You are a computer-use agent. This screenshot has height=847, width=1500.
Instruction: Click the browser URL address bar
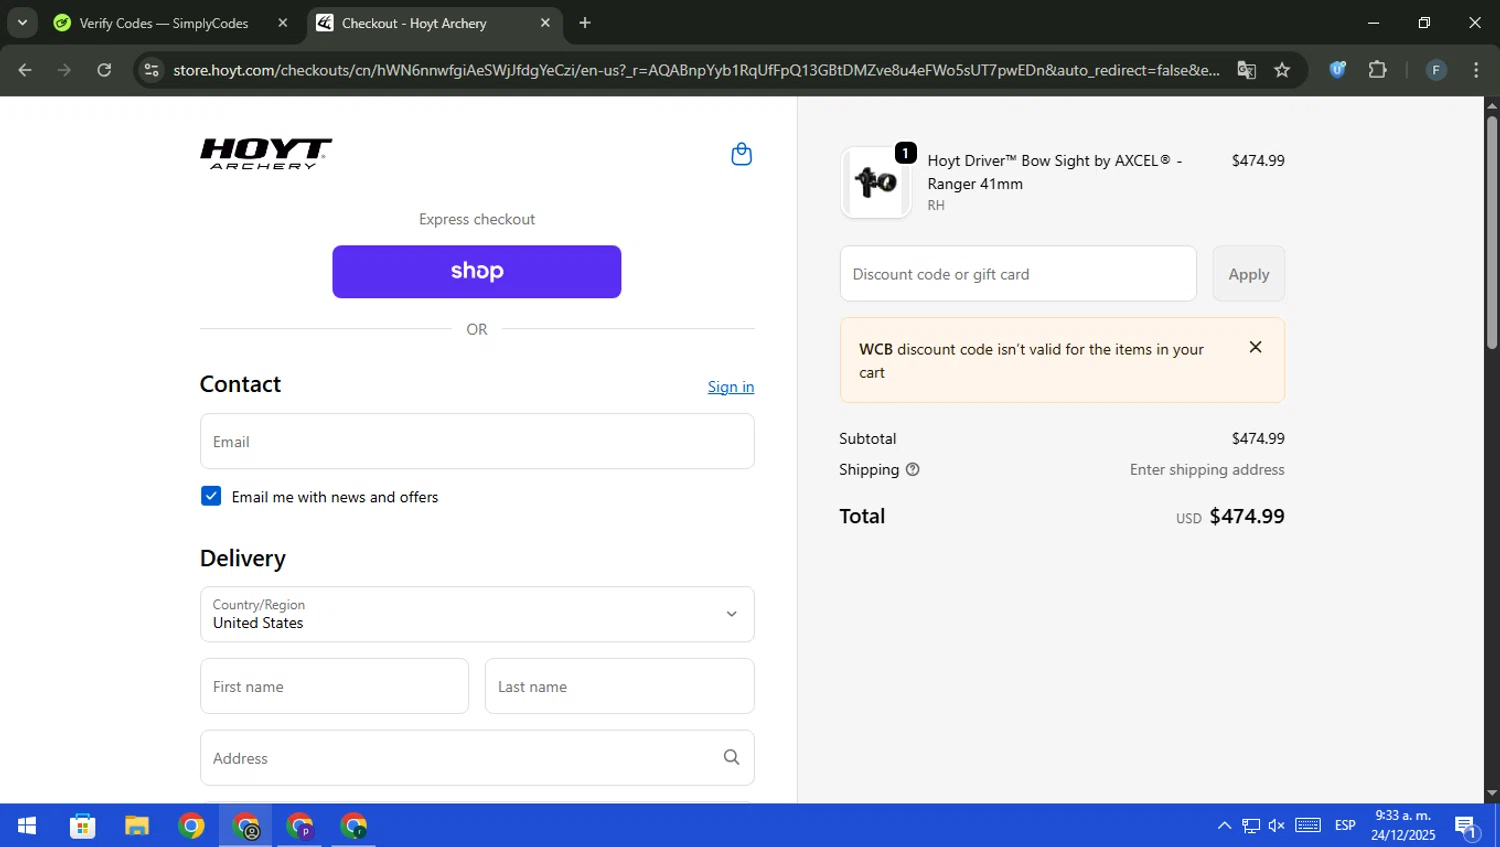click(x=695, y=70)
